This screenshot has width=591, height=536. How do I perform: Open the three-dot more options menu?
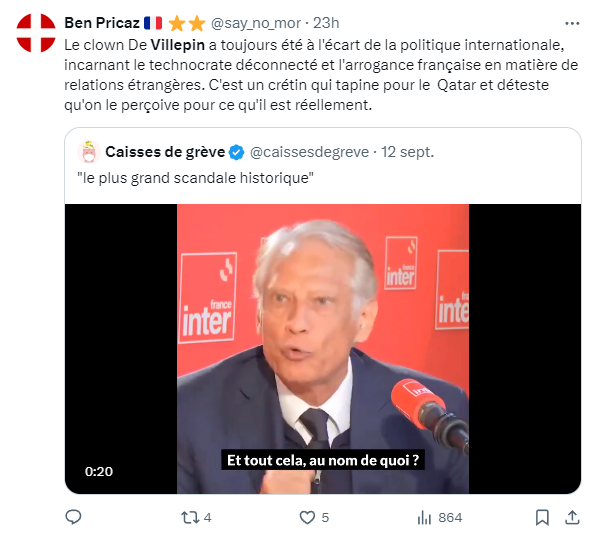pos(572,23)
